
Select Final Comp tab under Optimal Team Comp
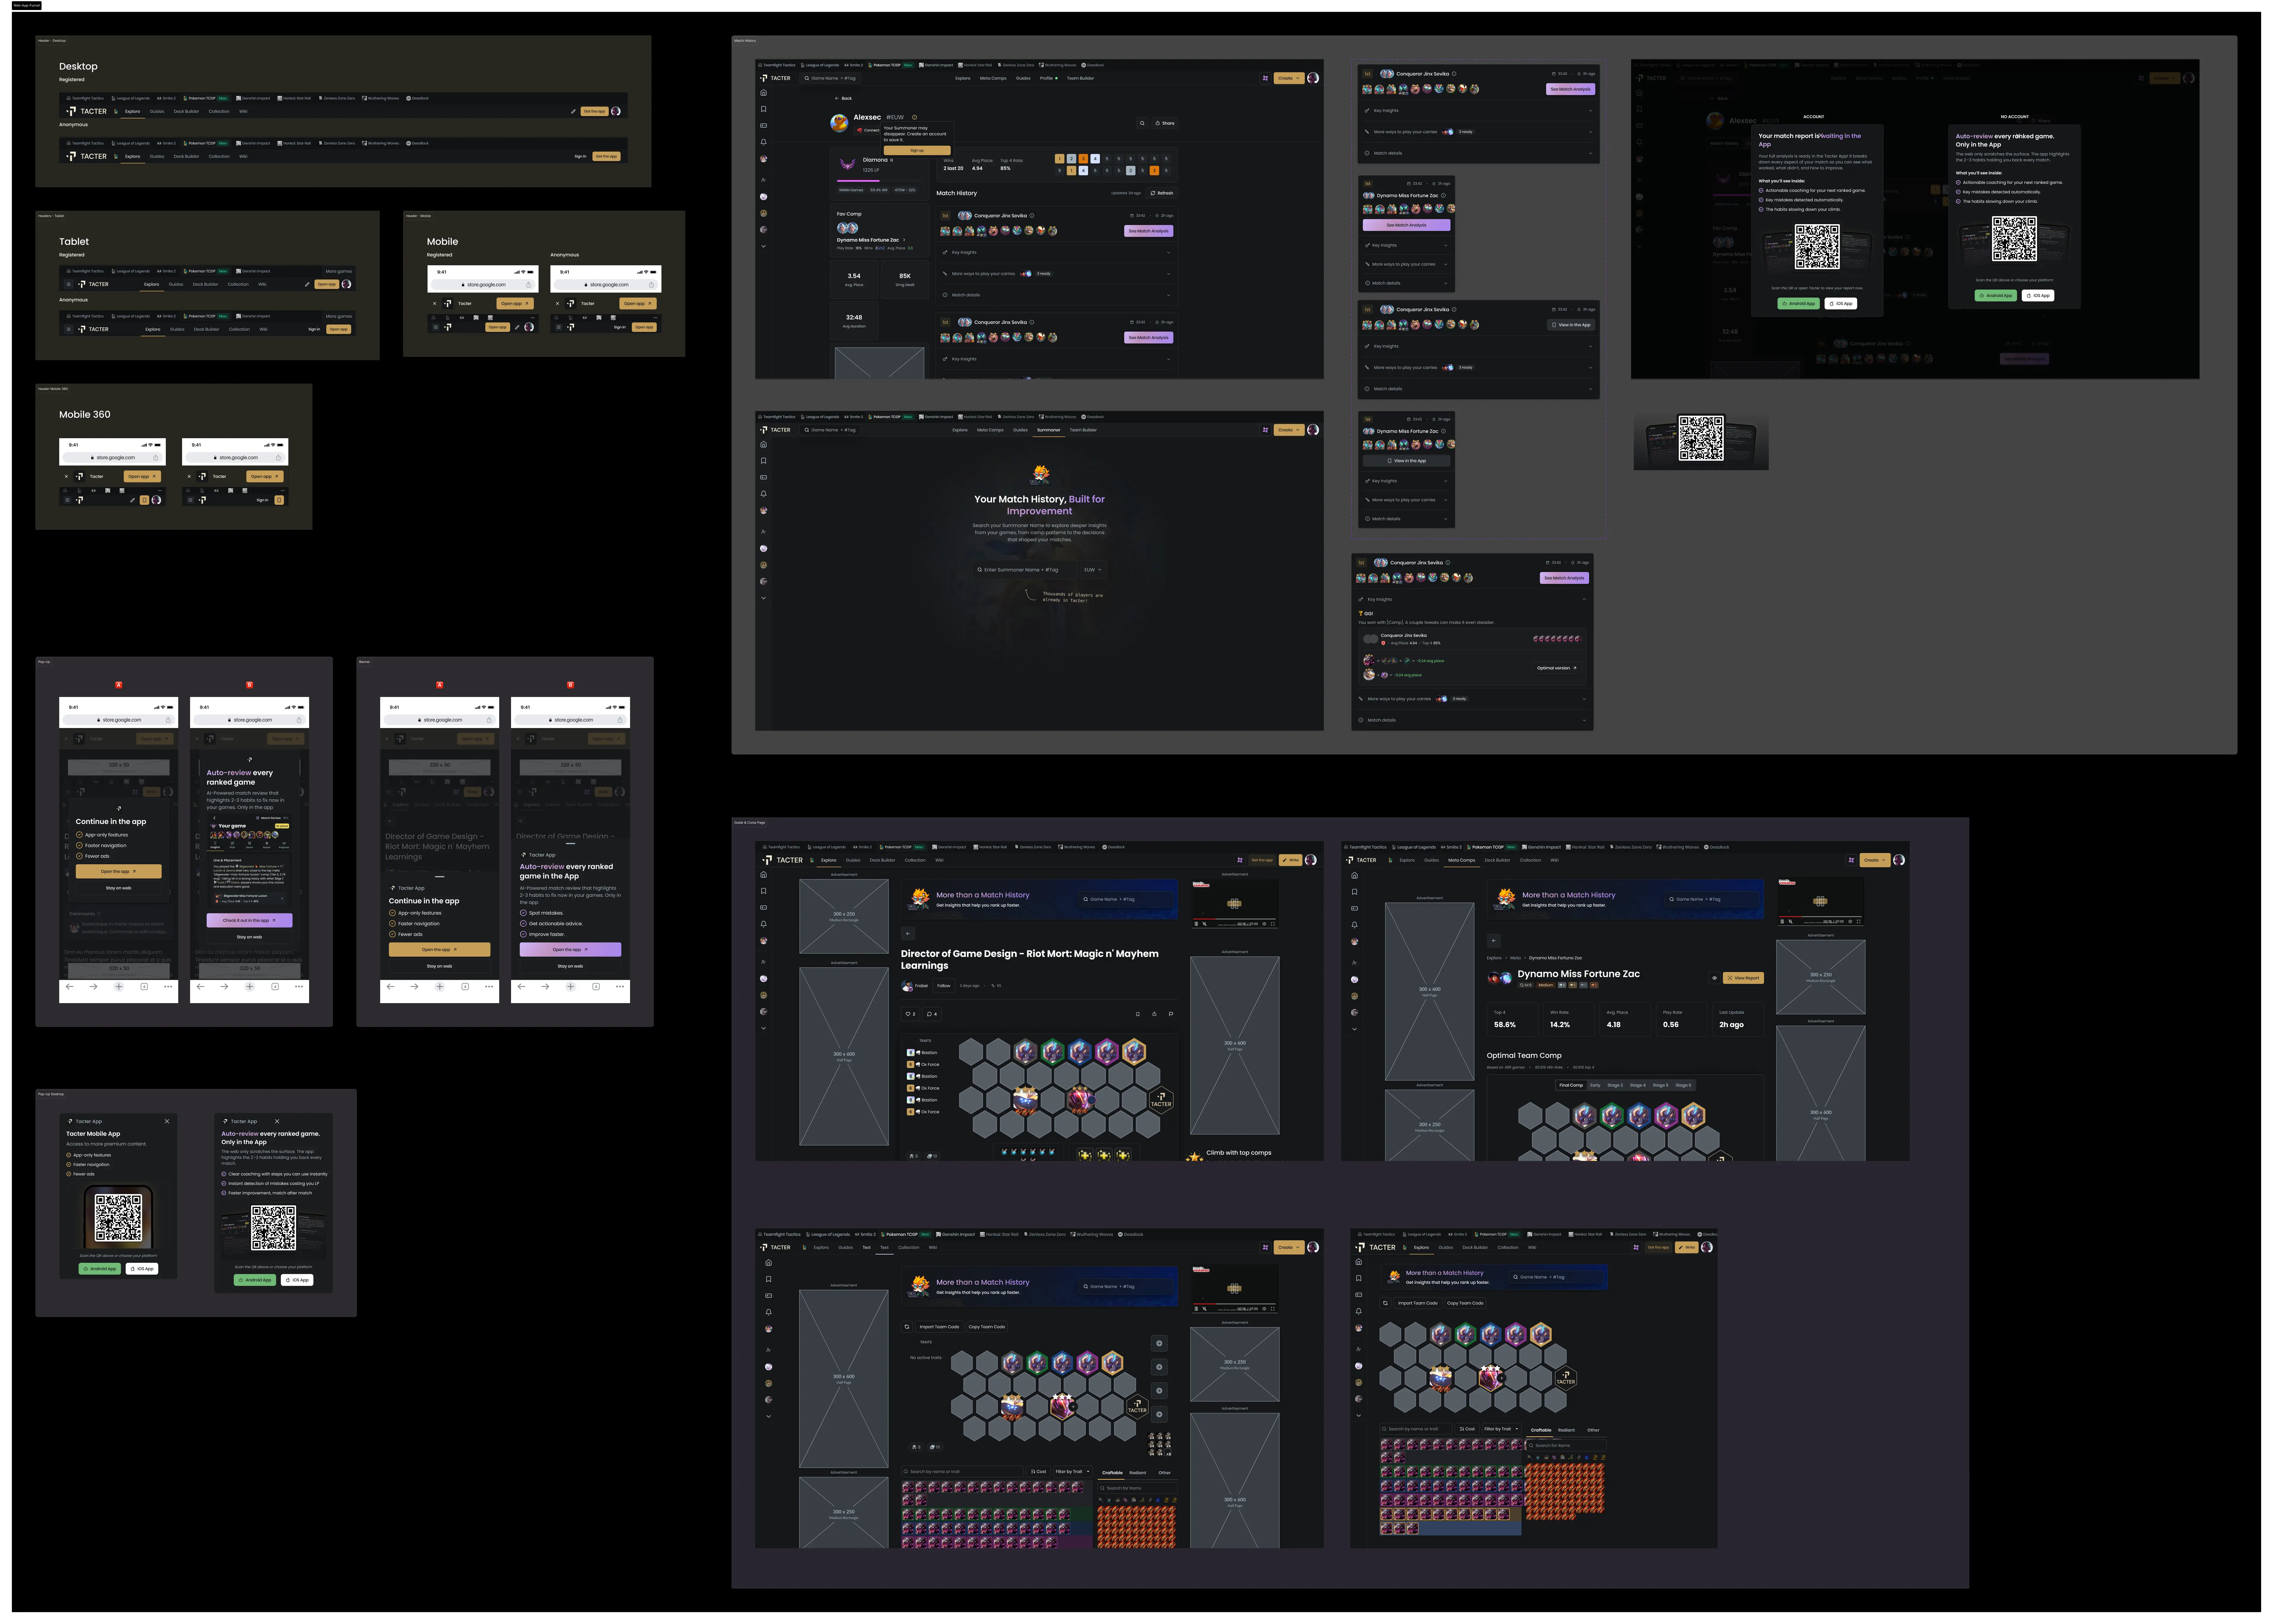1571,1085
